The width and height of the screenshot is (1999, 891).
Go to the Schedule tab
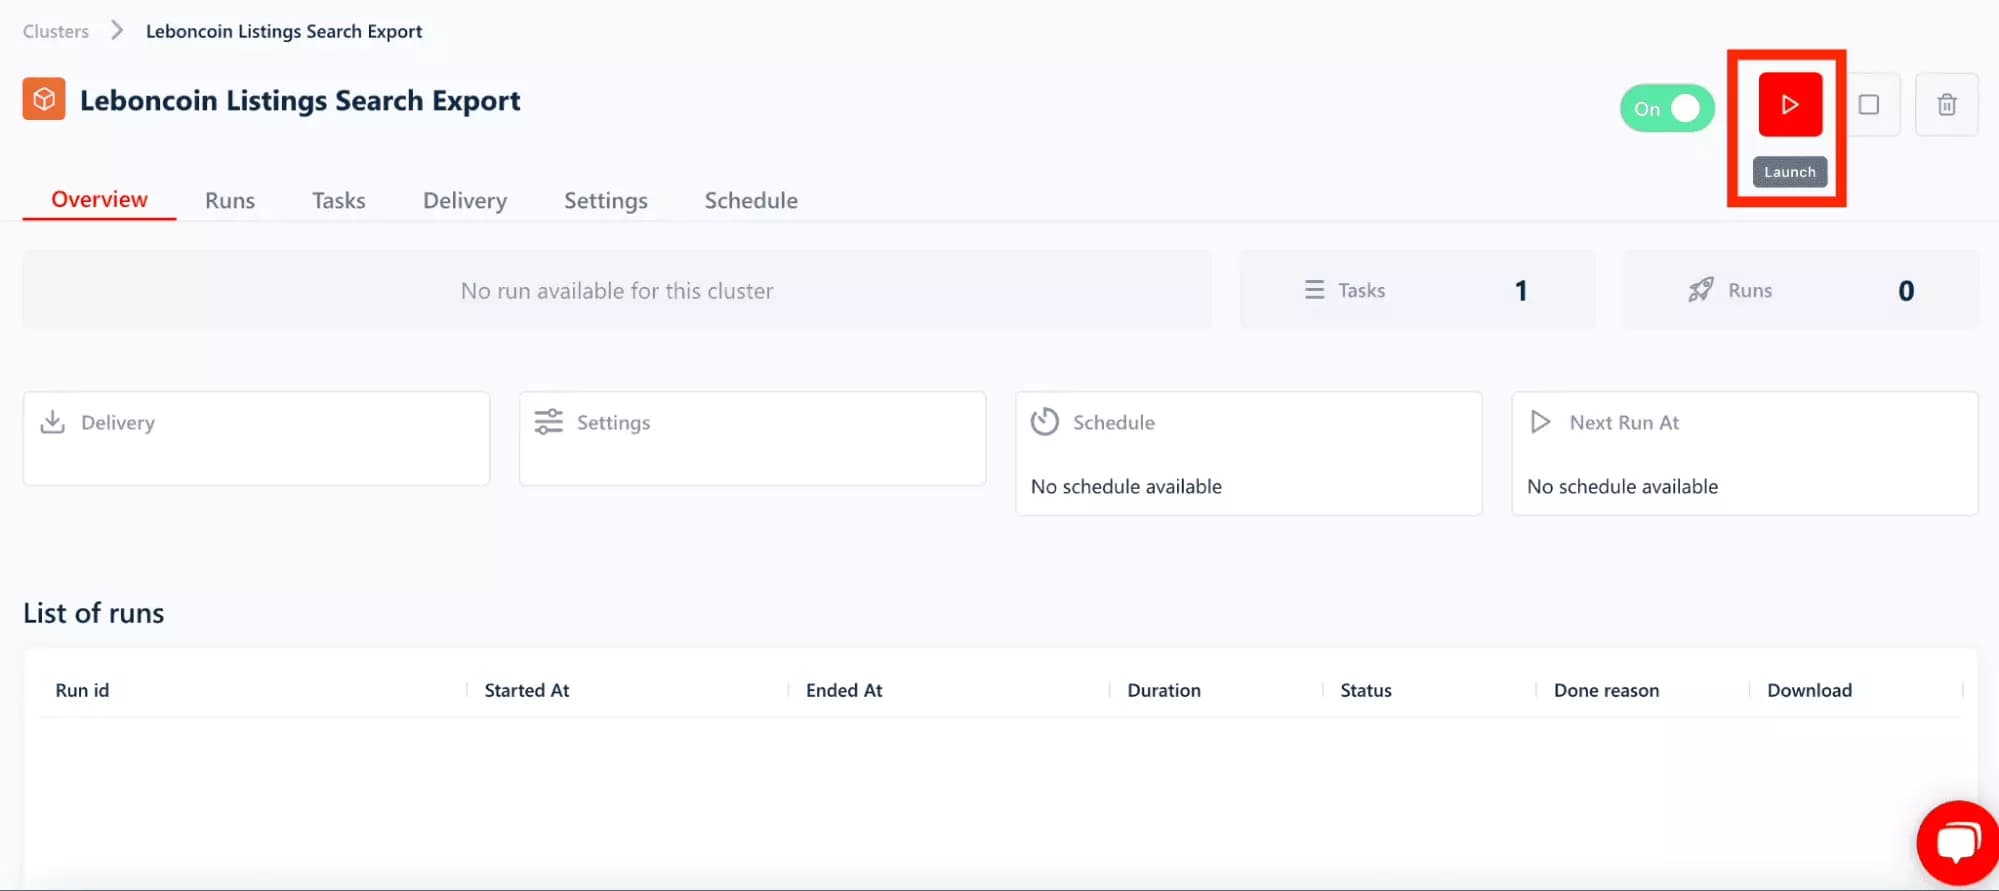tap(751, 201)
